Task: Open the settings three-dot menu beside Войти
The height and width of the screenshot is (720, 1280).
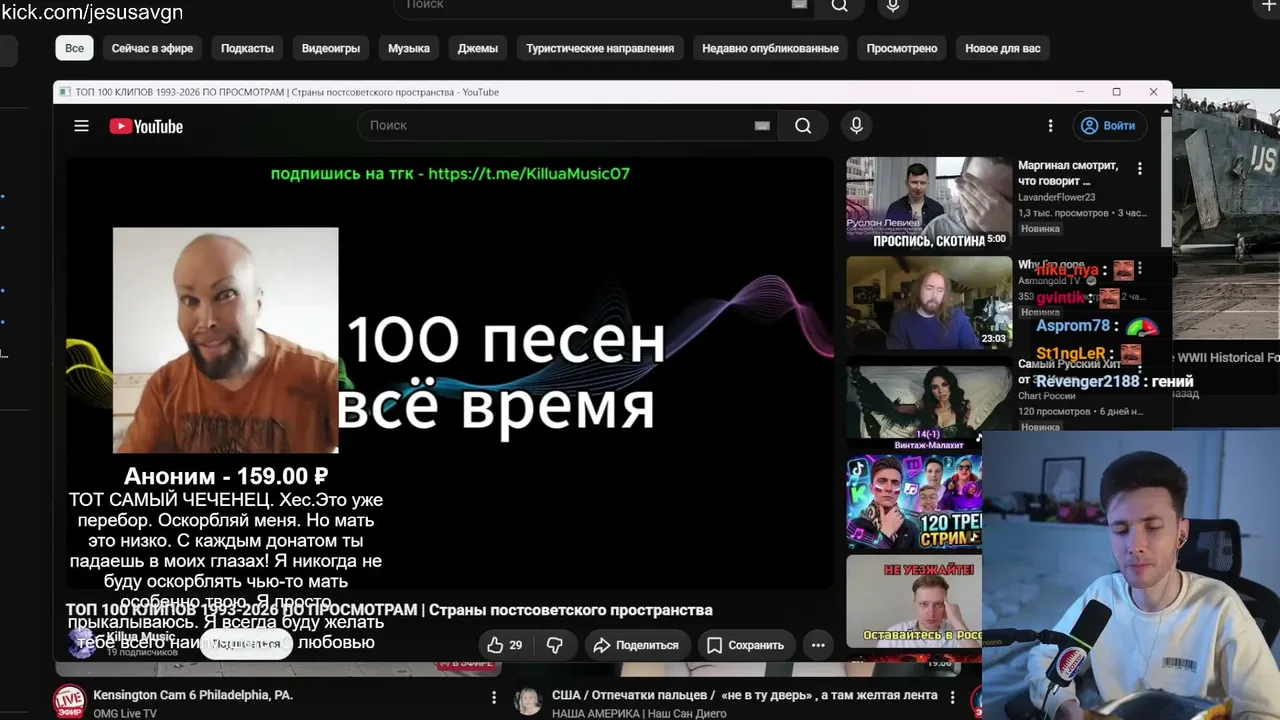Action: (1050, 126)
